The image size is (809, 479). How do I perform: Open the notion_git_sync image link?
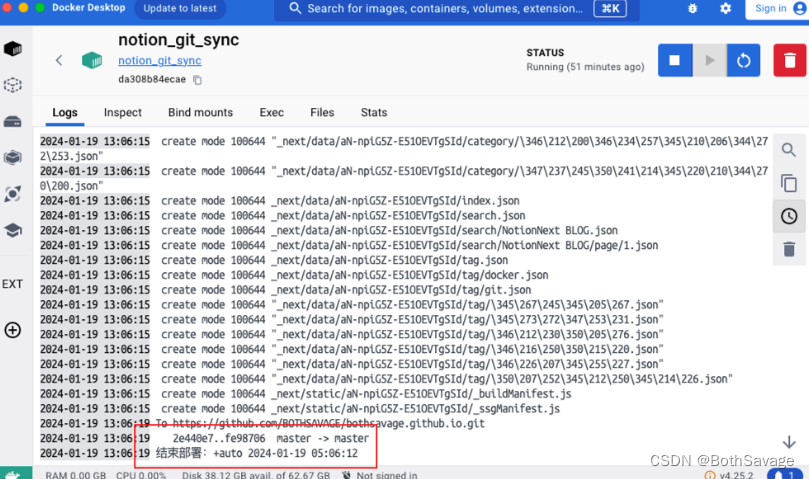coord(160,60)
